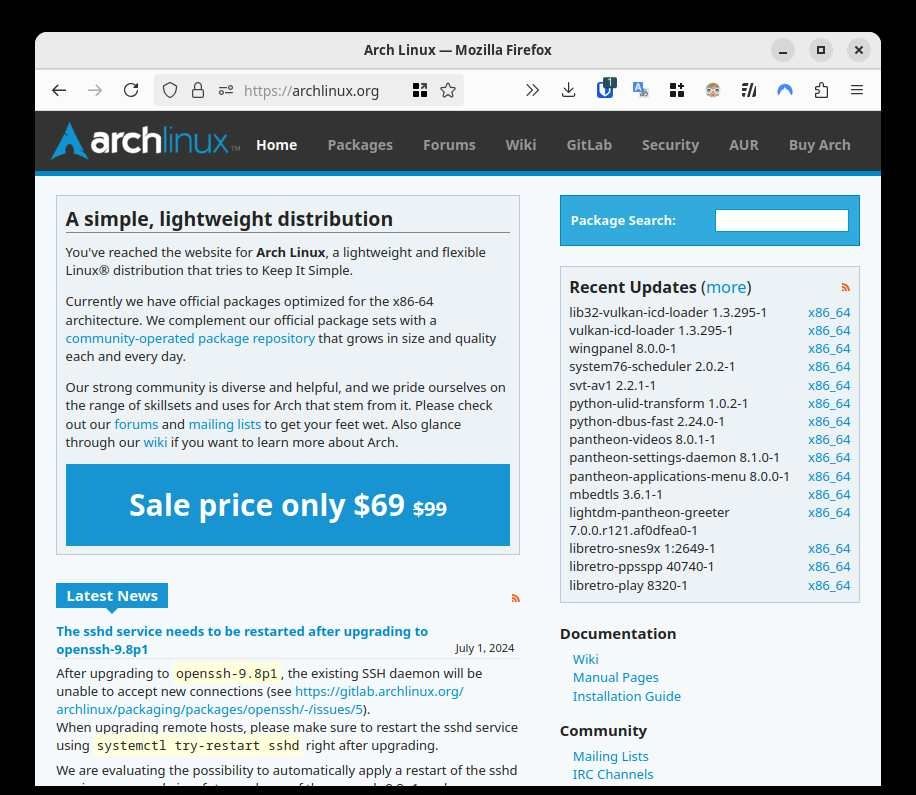The image size is (916, 795).
Task: Reload the page with the refresh icon
Action: [x=131, y=91]
